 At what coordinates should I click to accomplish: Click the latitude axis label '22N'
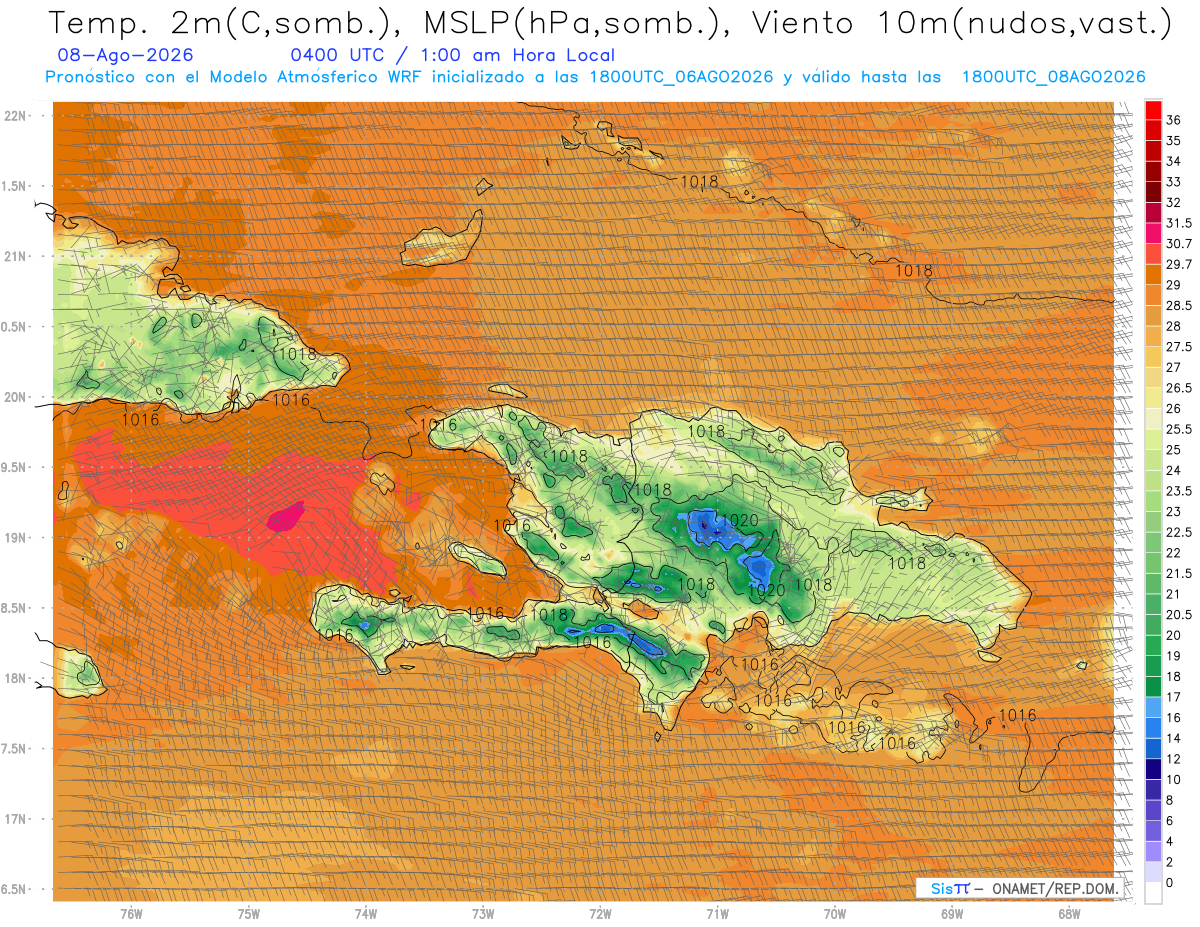(x=15, y=116)
